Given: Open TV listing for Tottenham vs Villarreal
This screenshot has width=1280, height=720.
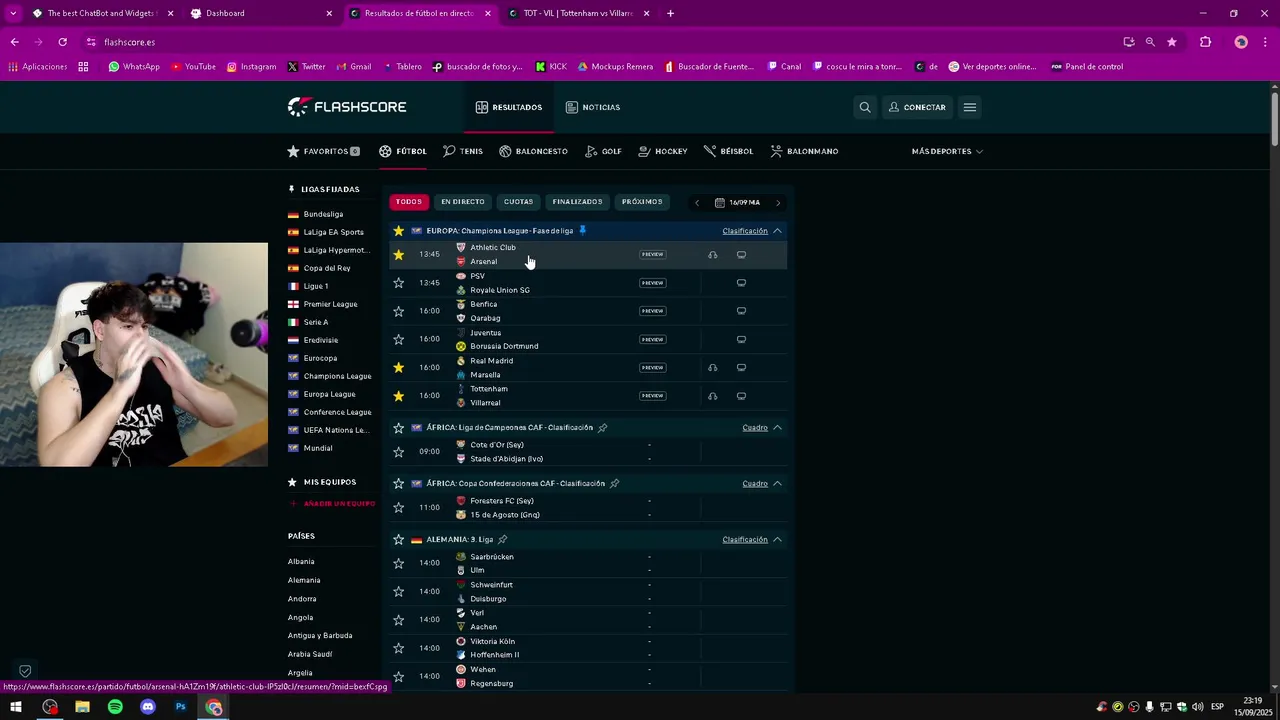Looking at the screenshot, I should pyautogui.click(x=741, y=396).
